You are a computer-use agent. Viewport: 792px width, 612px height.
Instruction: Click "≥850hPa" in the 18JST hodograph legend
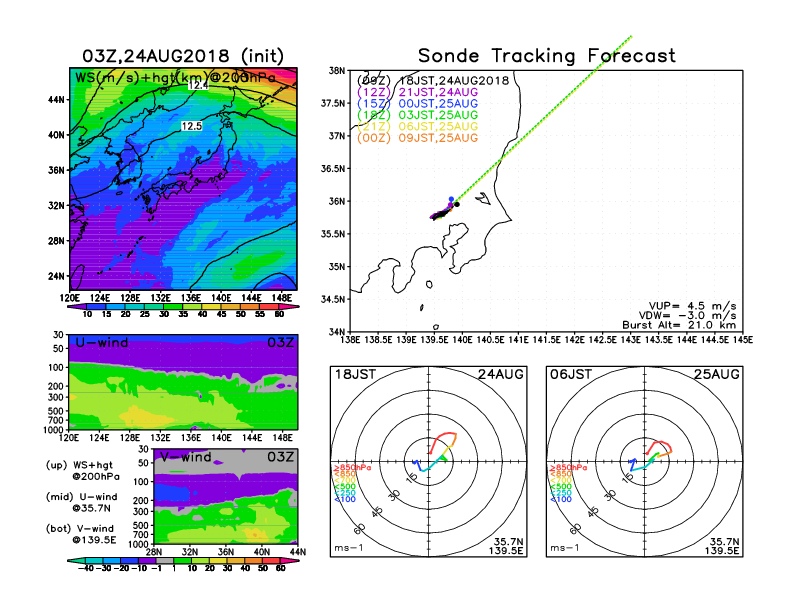coord(352,468)
